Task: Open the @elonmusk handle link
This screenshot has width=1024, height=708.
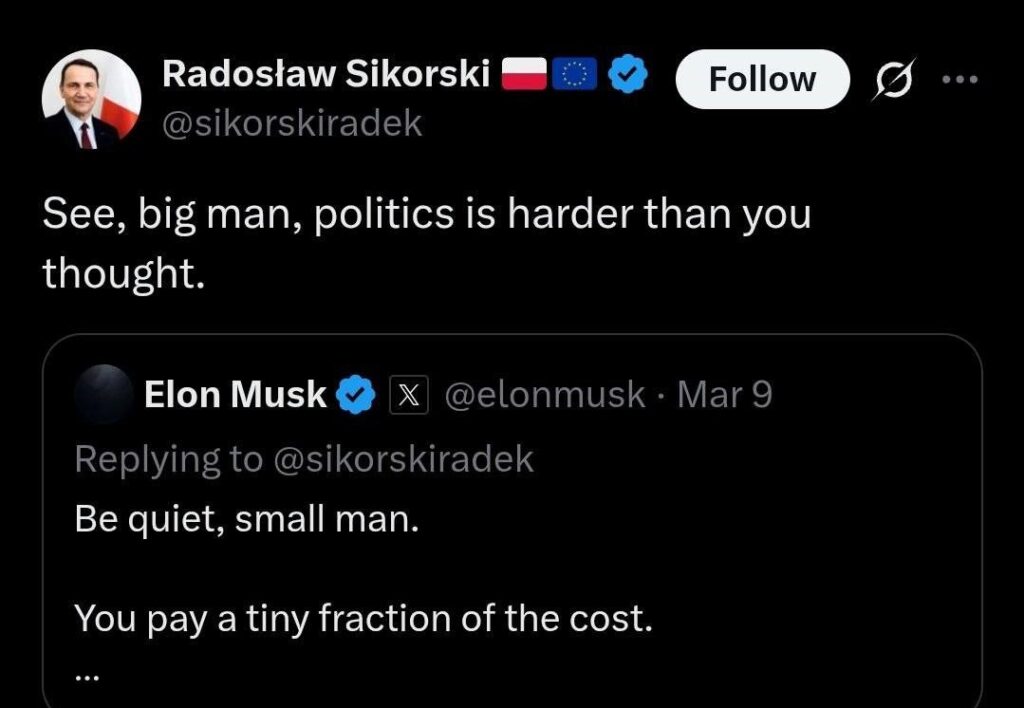Action: pos(544,395)
